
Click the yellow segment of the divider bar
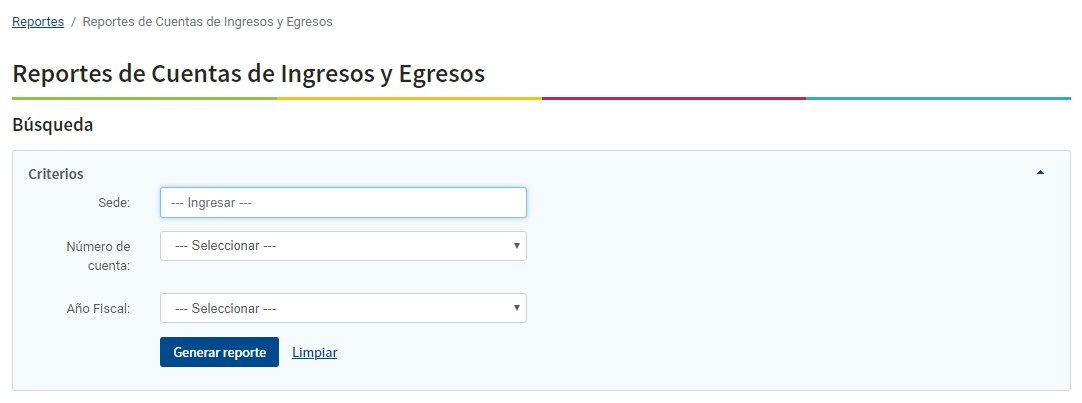coord(409,98)
